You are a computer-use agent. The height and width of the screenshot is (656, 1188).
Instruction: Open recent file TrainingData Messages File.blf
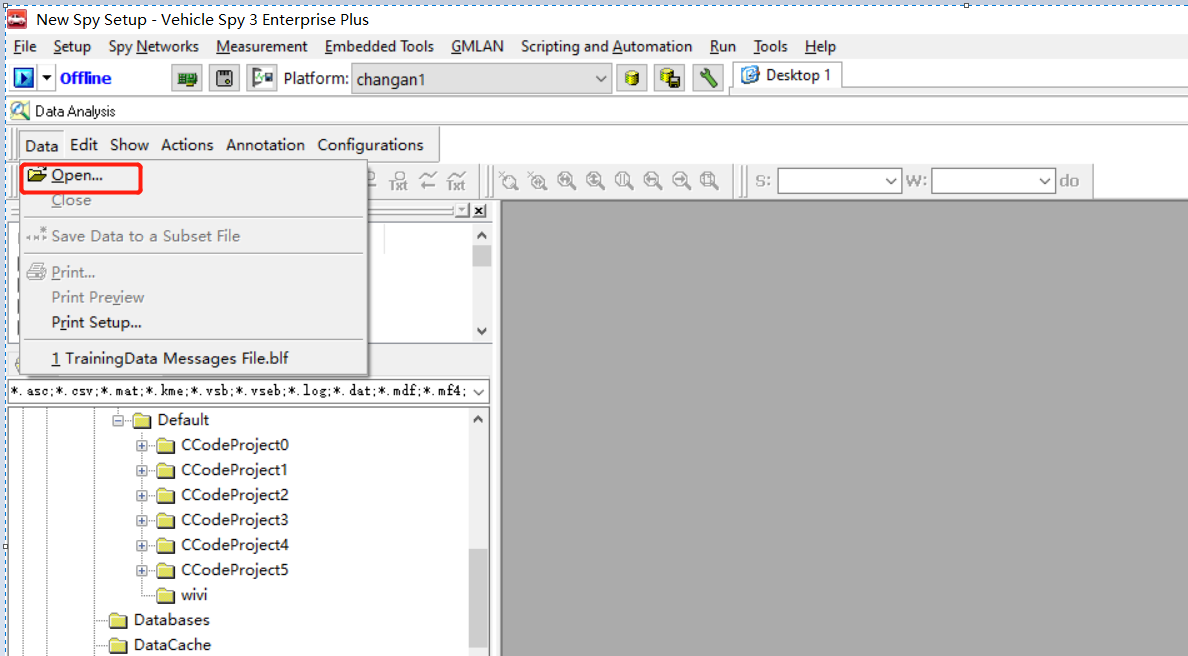(x=170, y=358)
